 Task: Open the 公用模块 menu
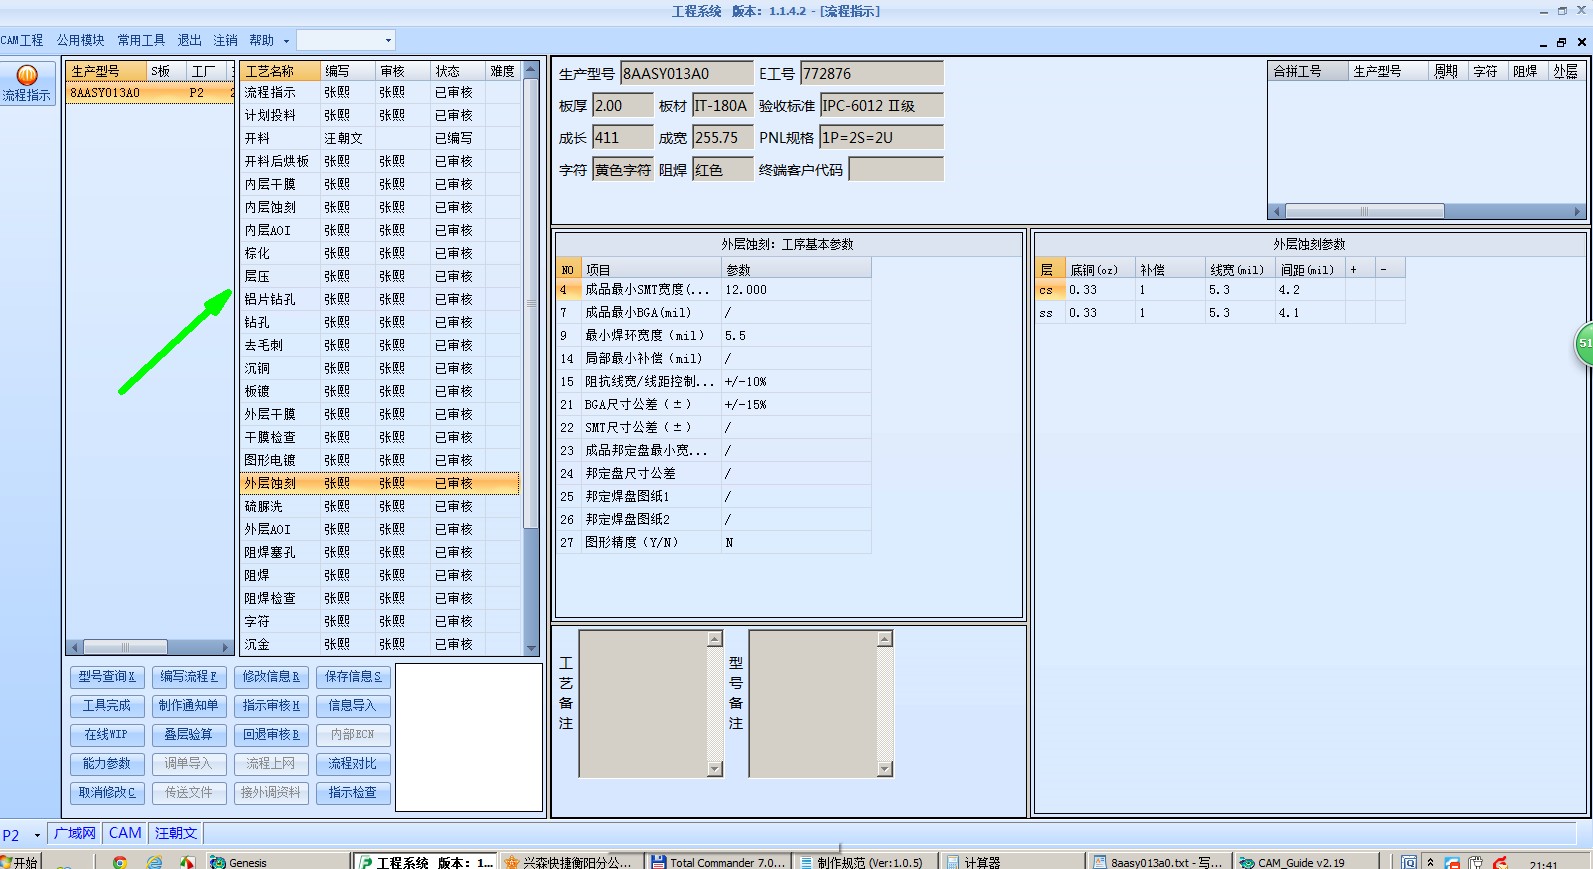[80, 40]
